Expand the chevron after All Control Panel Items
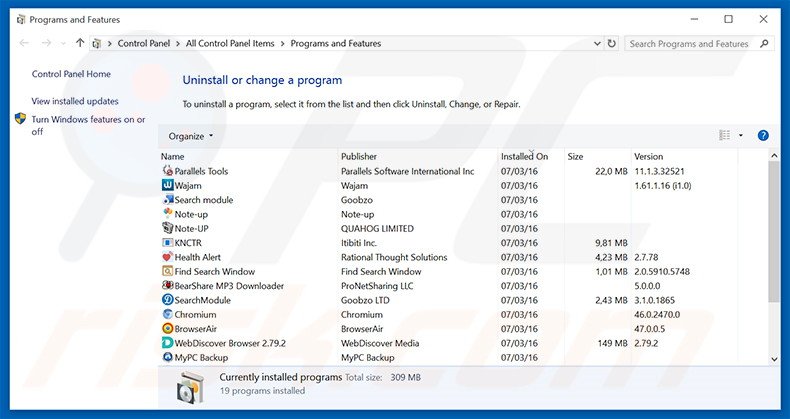 click(283, 44)
